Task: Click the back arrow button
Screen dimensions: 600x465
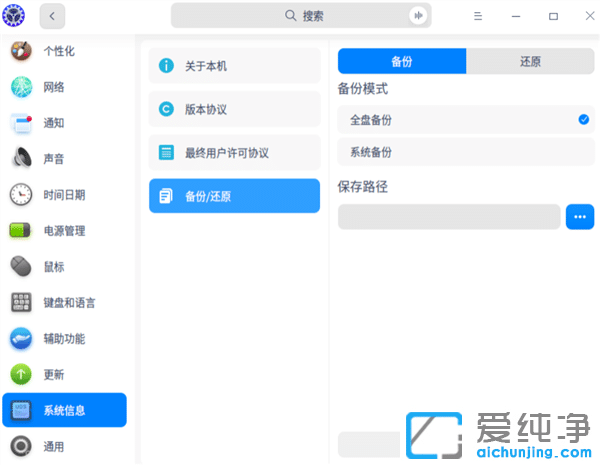Action: pyautogui.click(x=52, y=16)
